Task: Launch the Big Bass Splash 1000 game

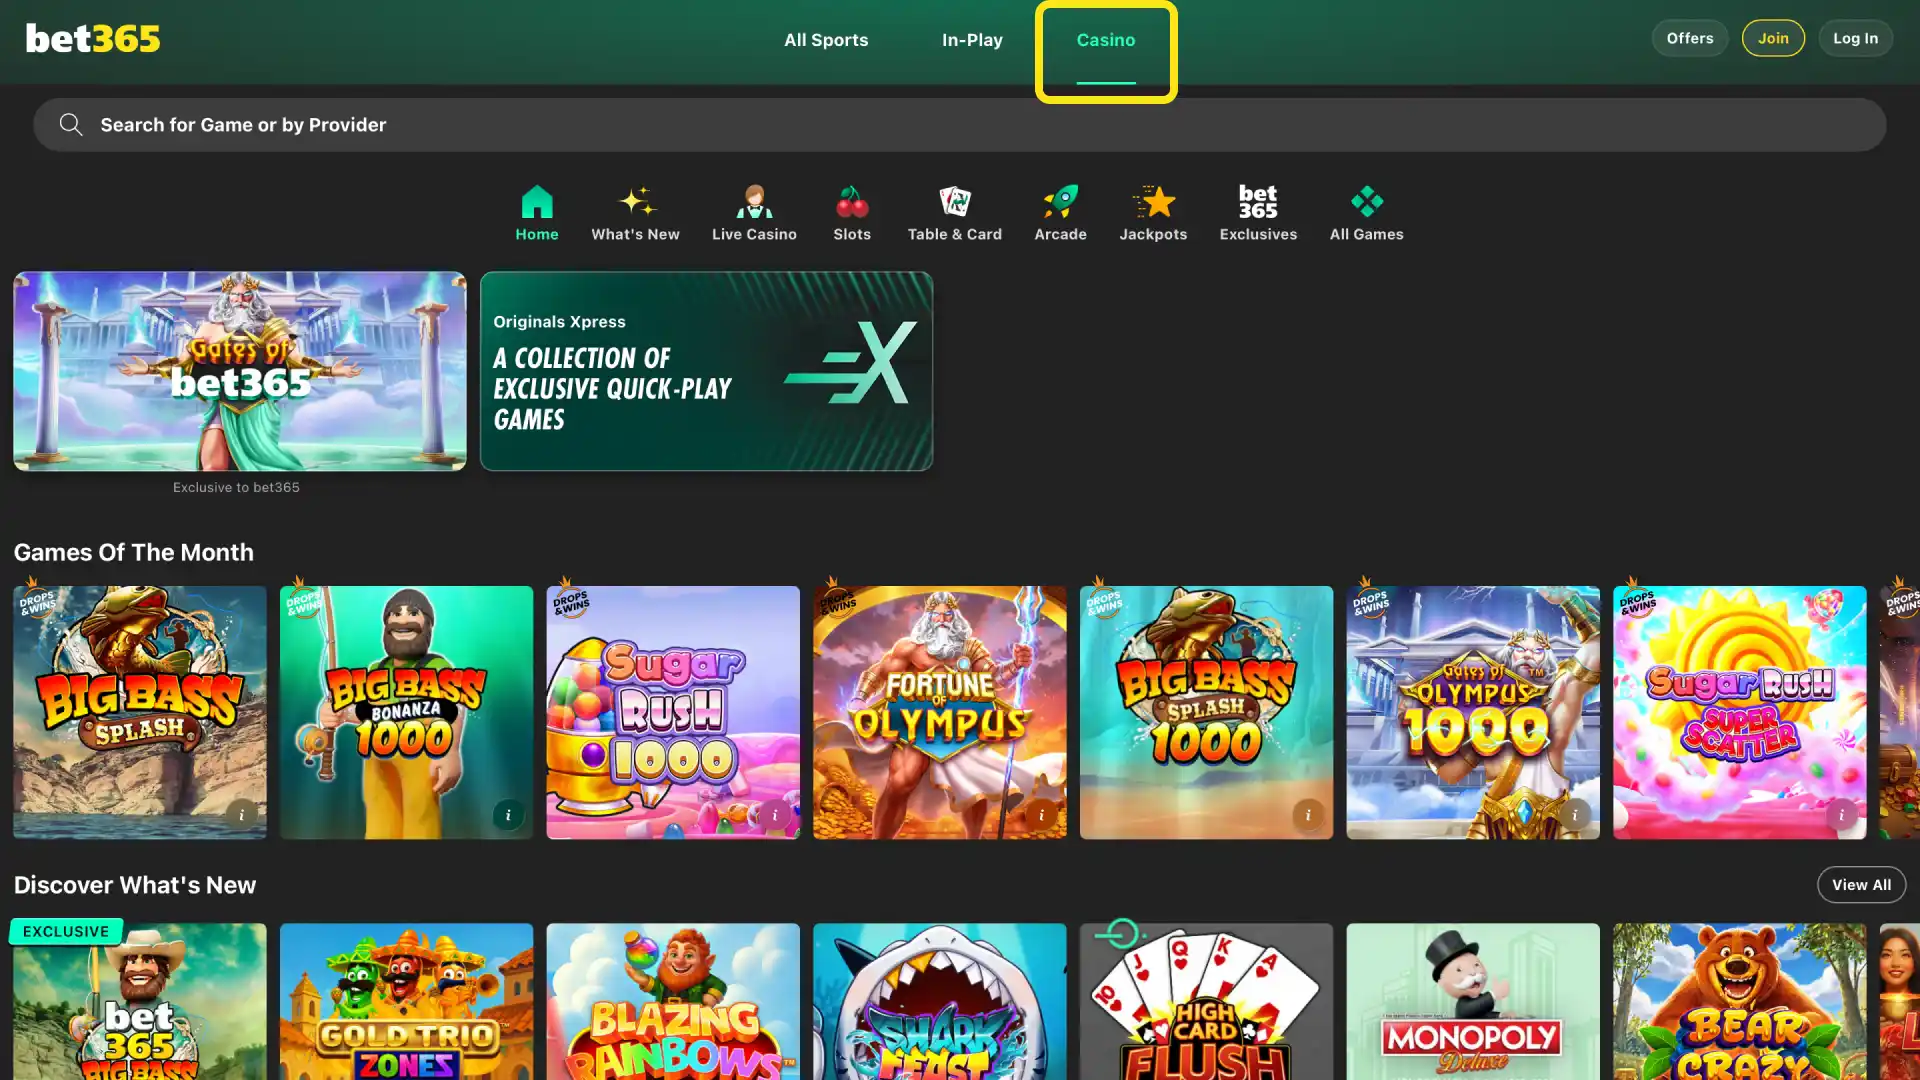Action: click(1206, 712)
